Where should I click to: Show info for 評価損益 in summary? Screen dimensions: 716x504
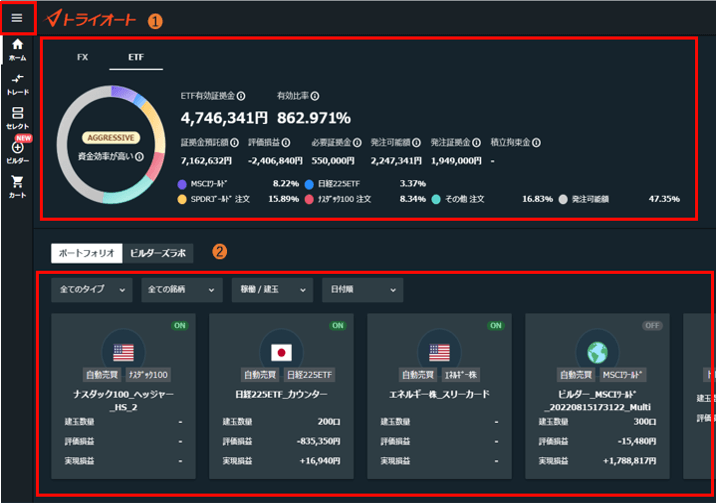pos(286,143)
